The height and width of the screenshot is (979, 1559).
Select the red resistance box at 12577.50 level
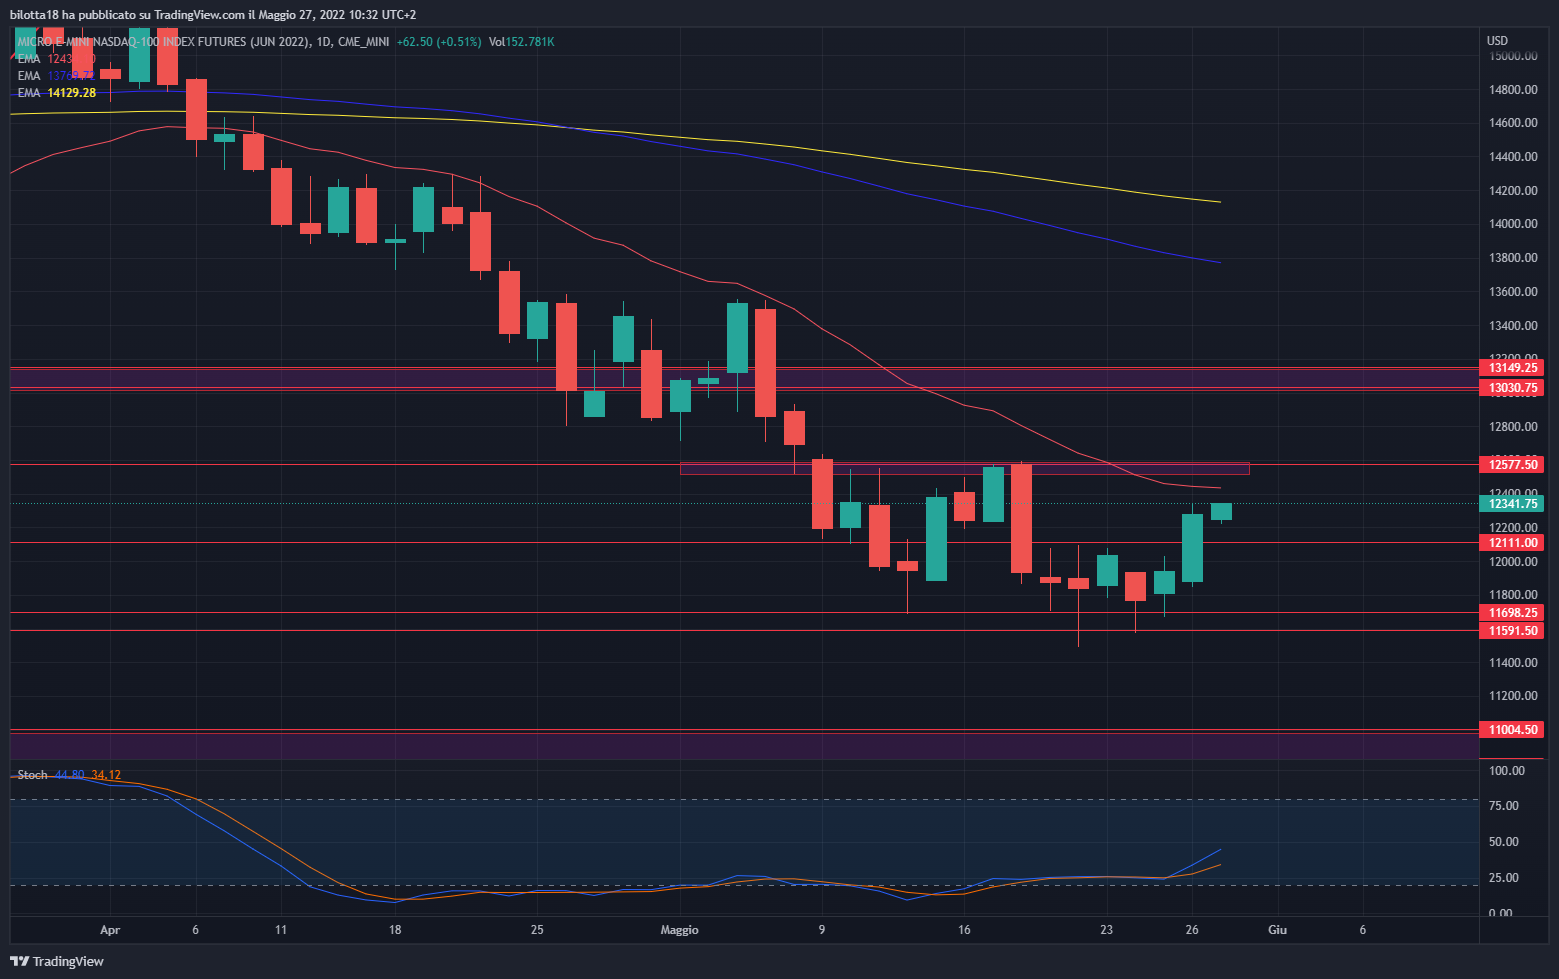pyautogui.click(x=964, y=468)
